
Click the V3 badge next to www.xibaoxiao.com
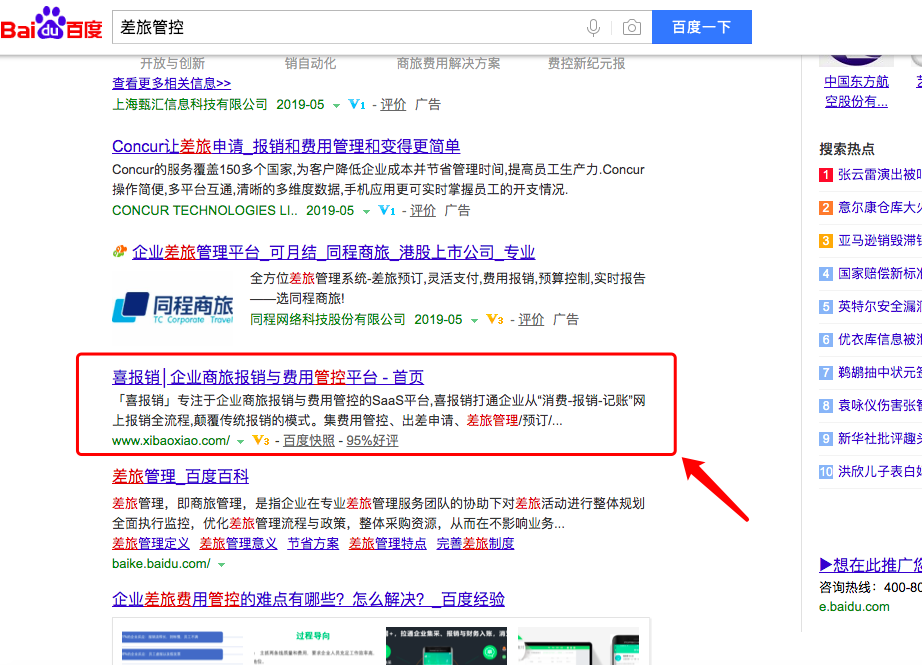click(x=261, y=441)
